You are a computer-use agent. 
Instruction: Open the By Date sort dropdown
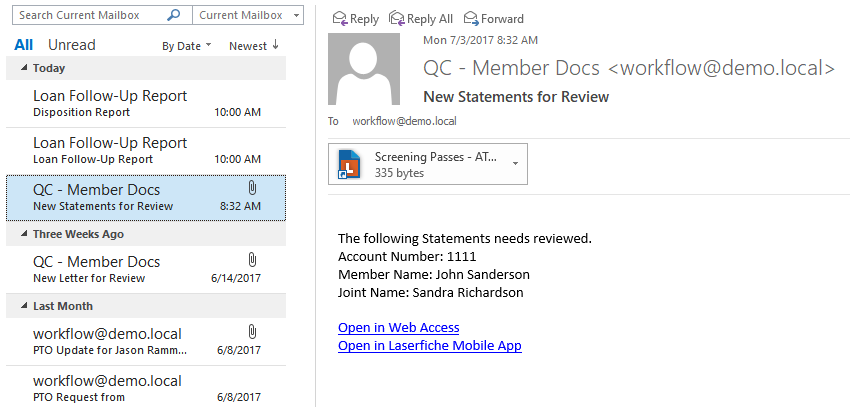click(x=186, y=46)
